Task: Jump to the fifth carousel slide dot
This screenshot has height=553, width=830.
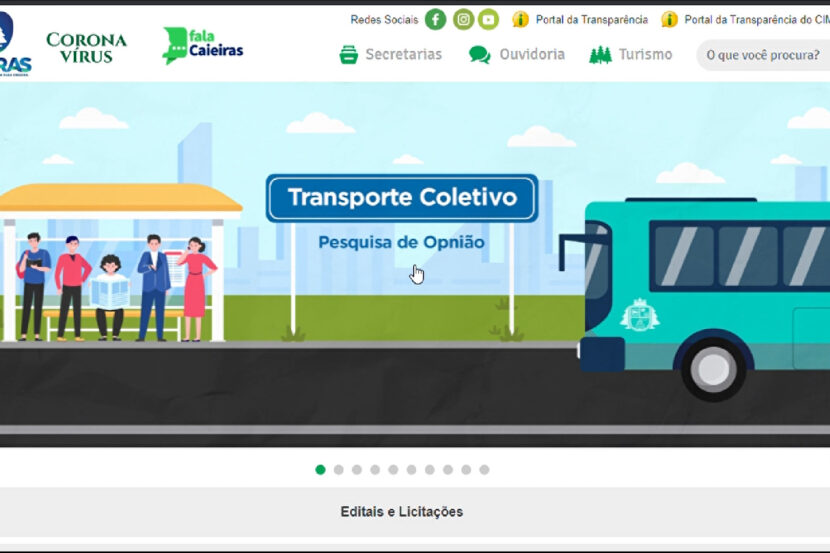Action: click(393, 469)
